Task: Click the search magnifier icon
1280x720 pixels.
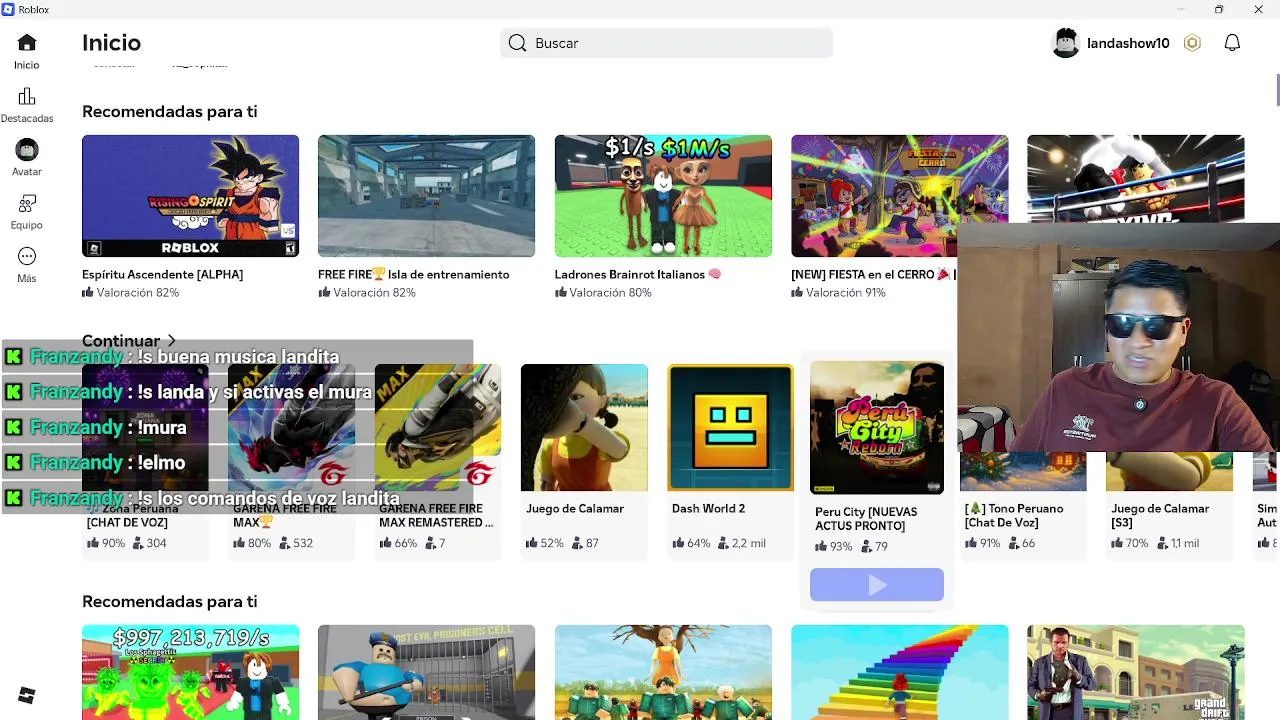Action: tap(517, 43)
